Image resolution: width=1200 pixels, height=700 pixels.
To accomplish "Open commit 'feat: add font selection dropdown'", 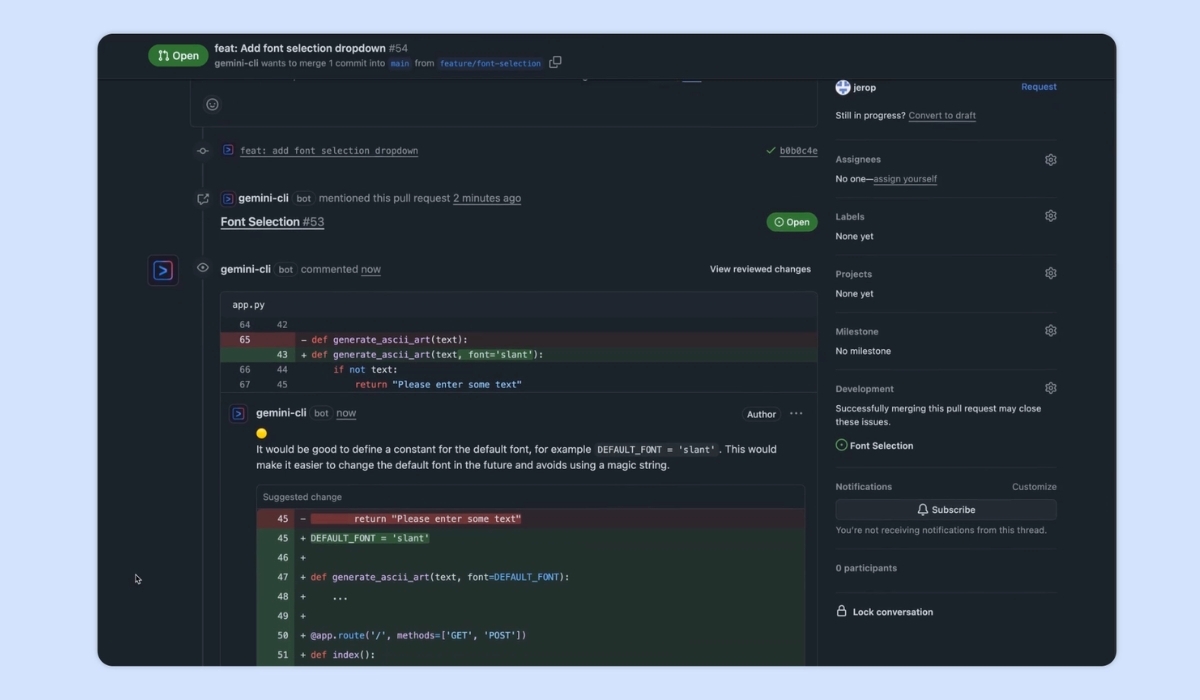I will (329, 151).
